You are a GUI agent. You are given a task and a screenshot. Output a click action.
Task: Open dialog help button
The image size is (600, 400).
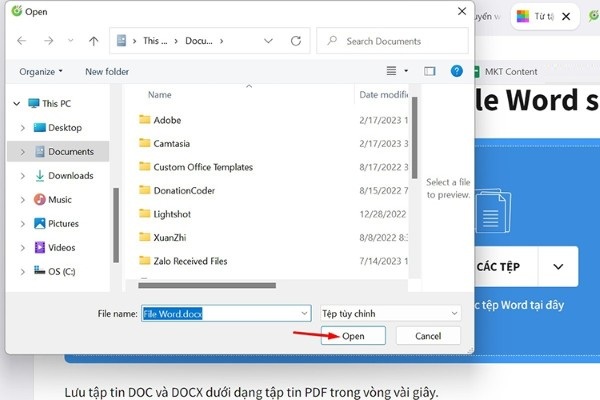pyautogui.click(x=457, y=71)
